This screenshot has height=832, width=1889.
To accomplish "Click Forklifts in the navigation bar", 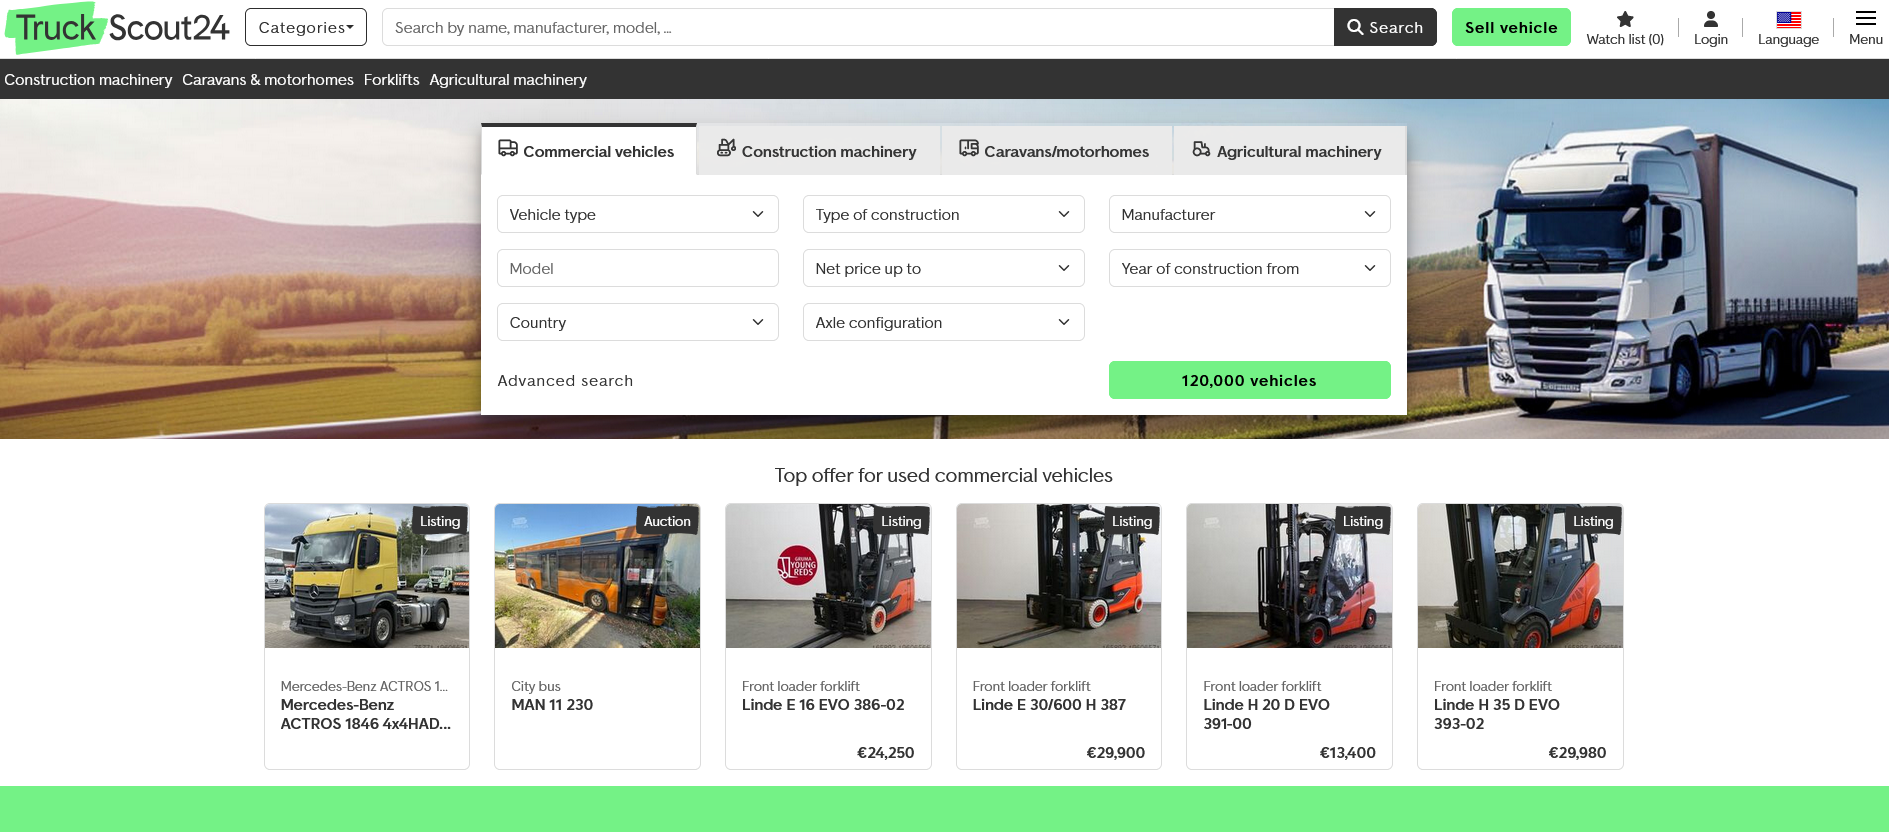I will (x=391, y=79).
